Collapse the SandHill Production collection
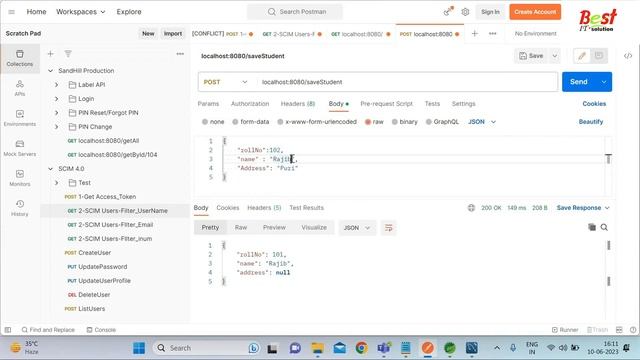 [51, 71]
